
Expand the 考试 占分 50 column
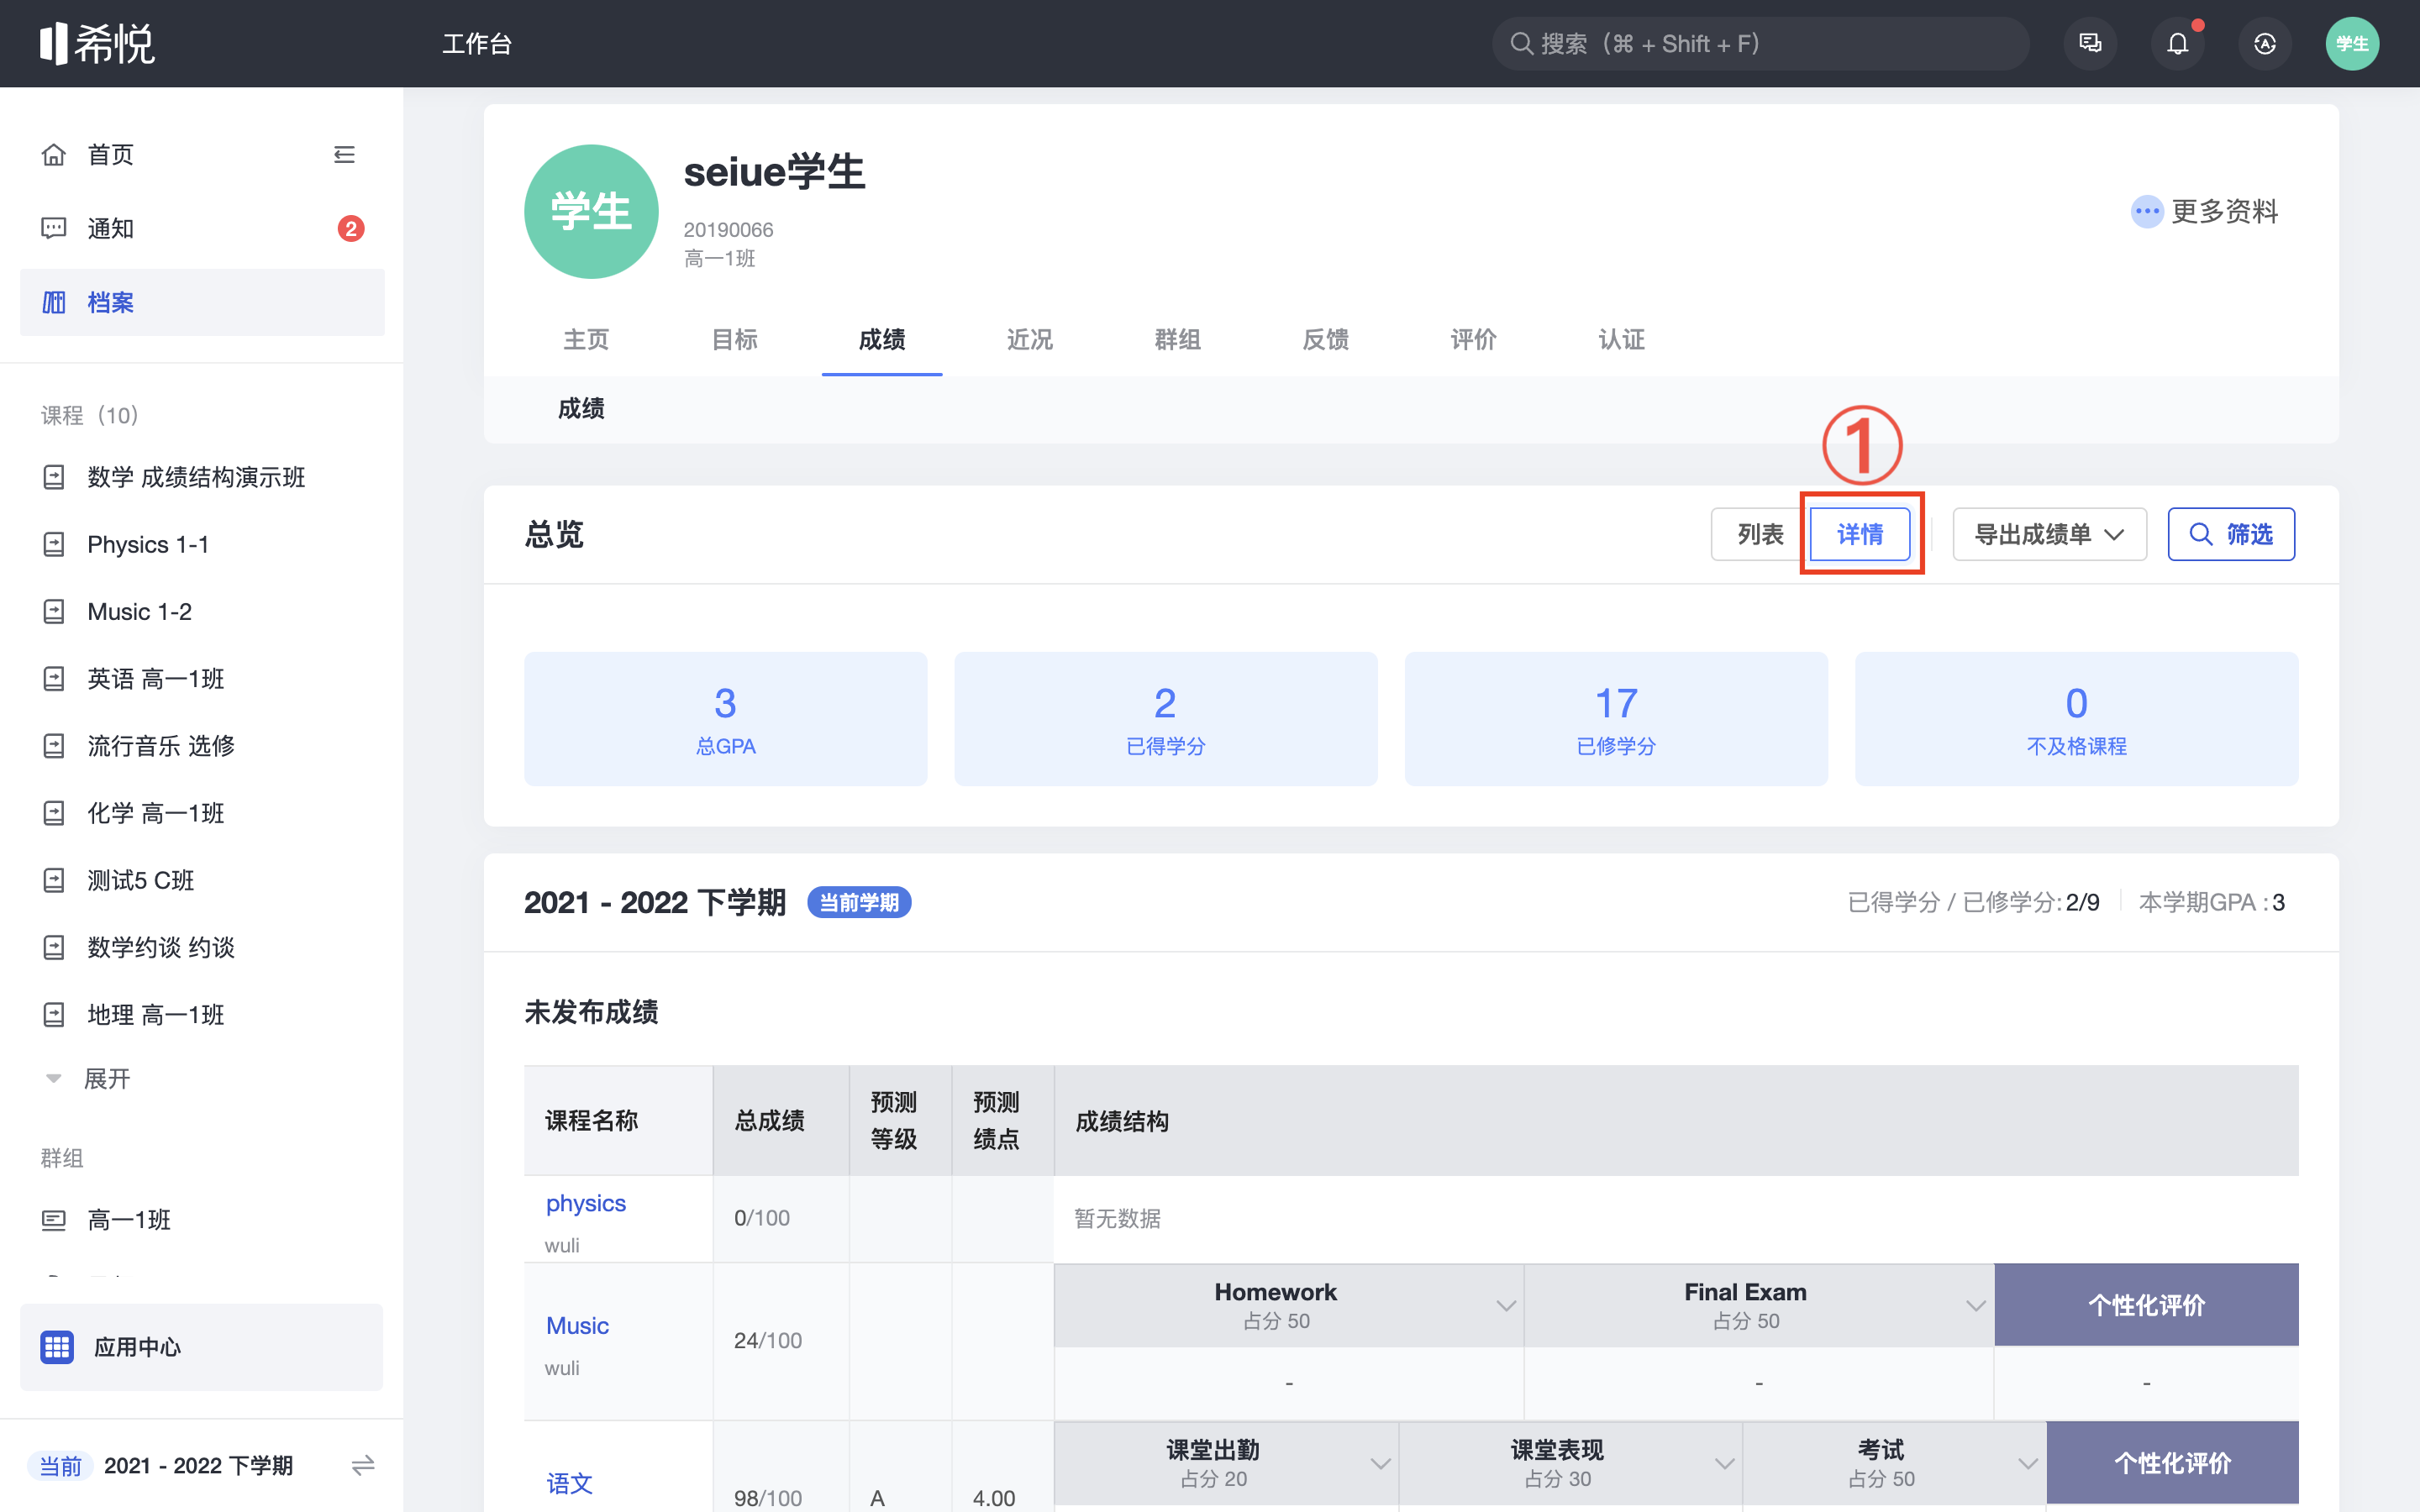click(x=2027, y=1463)
